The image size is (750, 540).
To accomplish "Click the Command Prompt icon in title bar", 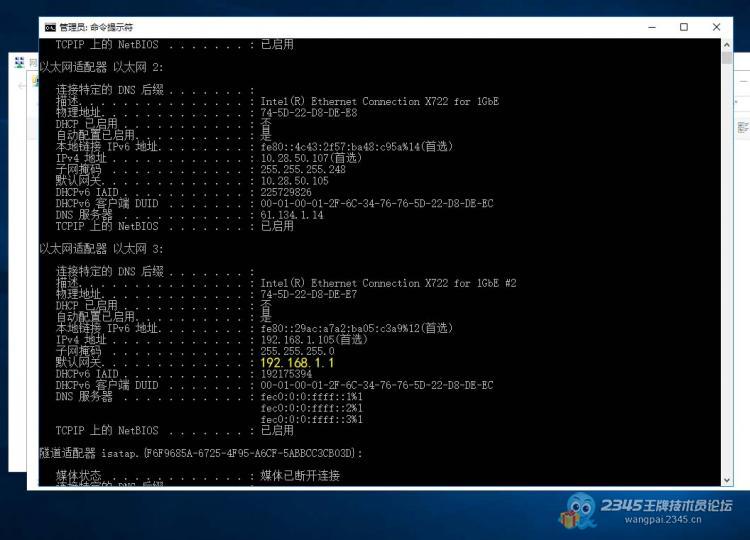I will pos(50,27).
